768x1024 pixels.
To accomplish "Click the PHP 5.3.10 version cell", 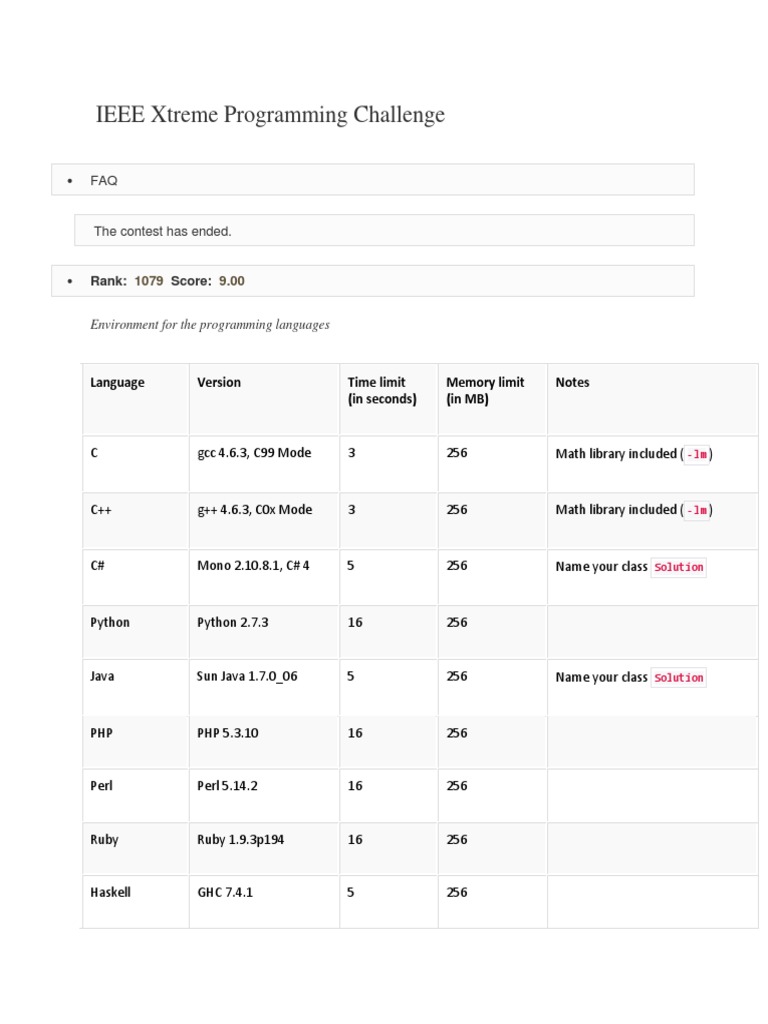I will 228,733.
